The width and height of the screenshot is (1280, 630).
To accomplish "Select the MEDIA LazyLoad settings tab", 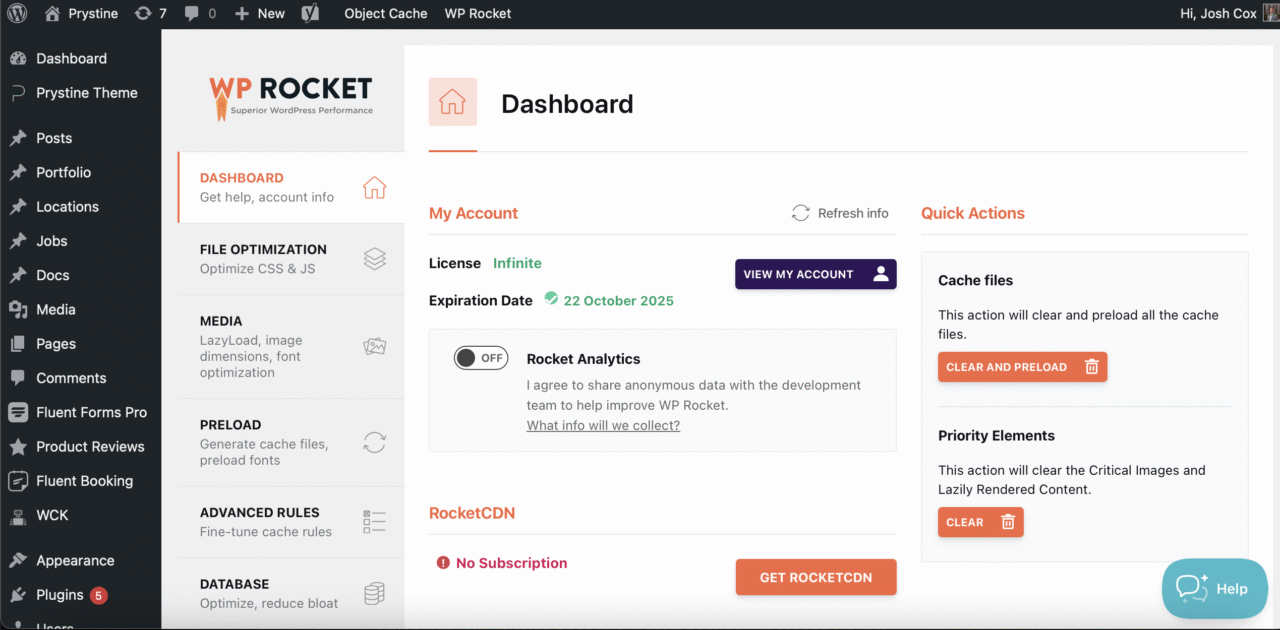I will coord(291,346).
